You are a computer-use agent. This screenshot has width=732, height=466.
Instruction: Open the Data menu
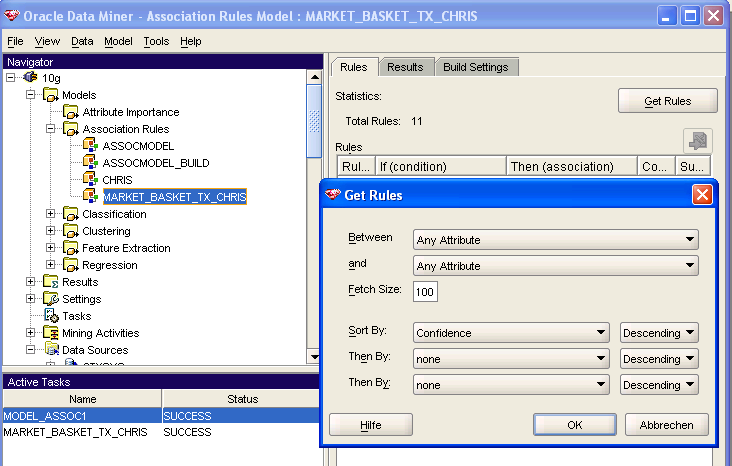pyautogui.click(x=82, y=42)
